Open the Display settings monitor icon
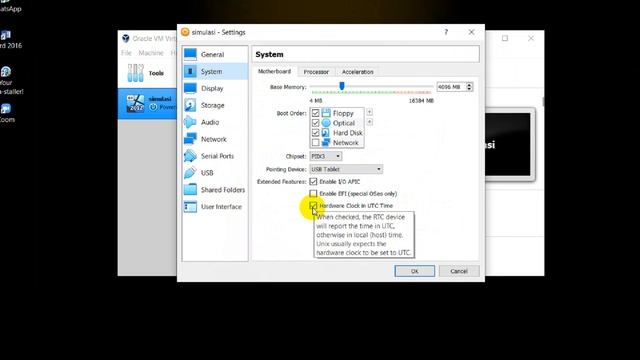The width and height of the screenshot is (640, 360). point(190,88)
